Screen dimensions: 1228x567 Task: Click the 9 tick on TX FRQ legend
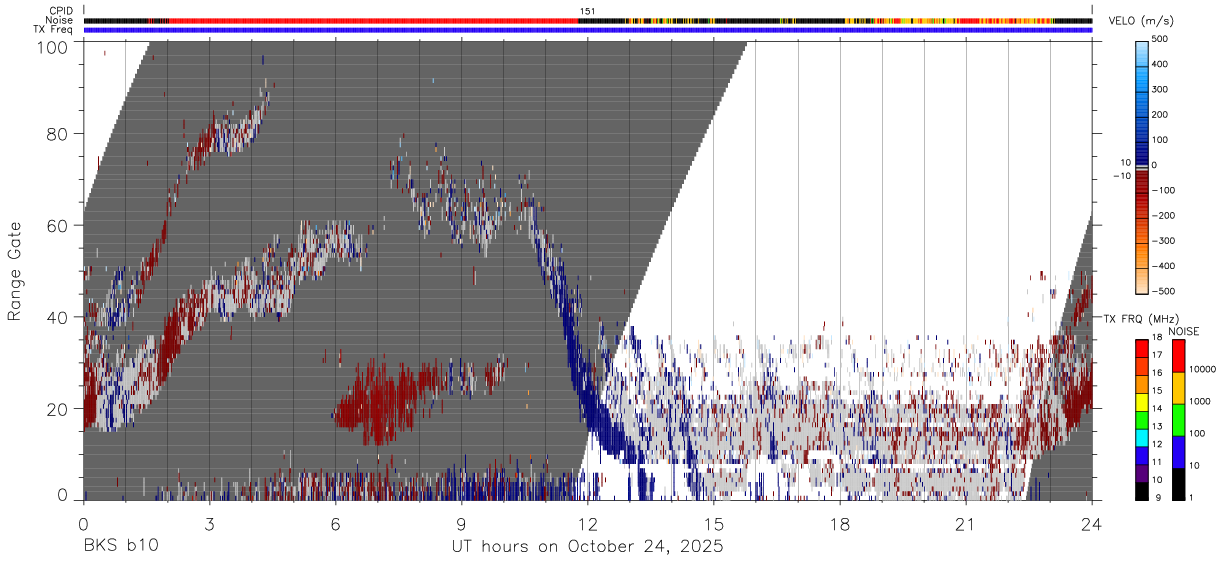(1158, 497)
